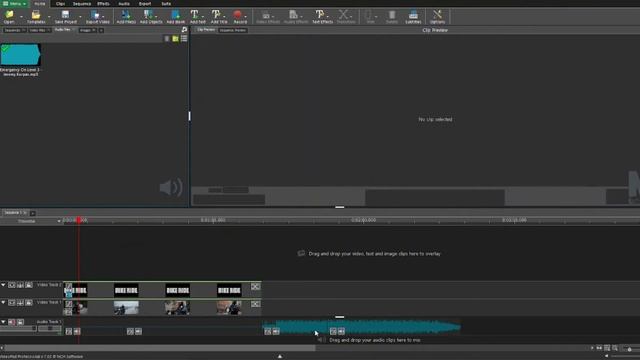The width and height of the screenshot is (640, 360).
Task: Click the Add Title icon
Action: (x=216, y=15)
